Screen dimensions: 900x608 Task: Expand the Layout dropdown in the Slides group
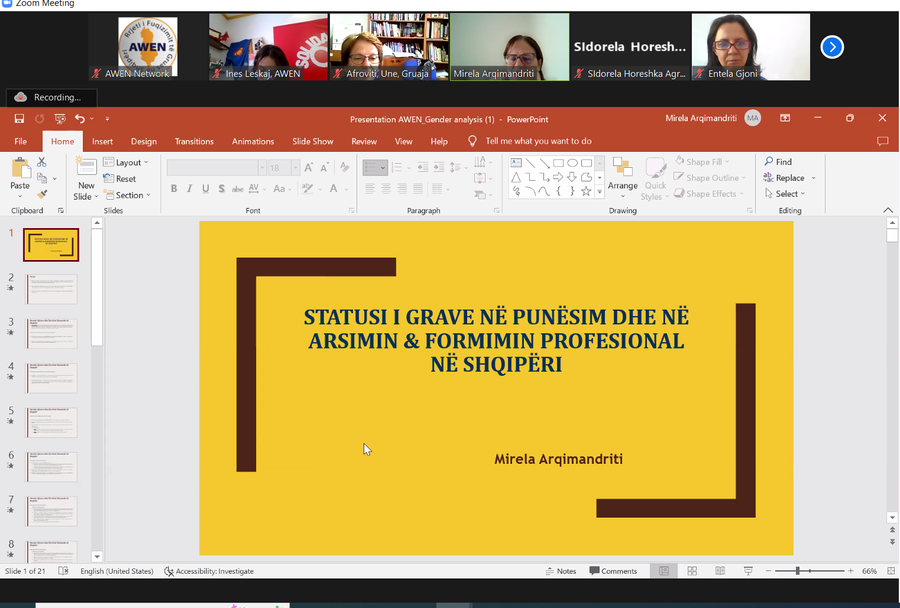[x=128, y=162]
